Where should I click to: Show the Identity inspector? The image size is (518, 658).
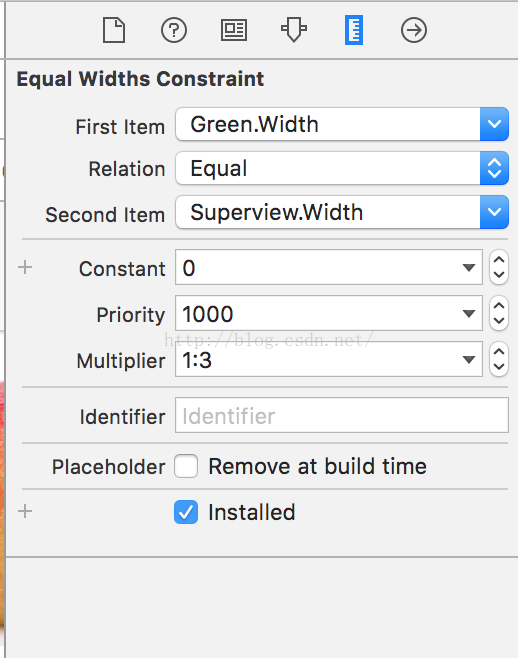click(234, 30)
